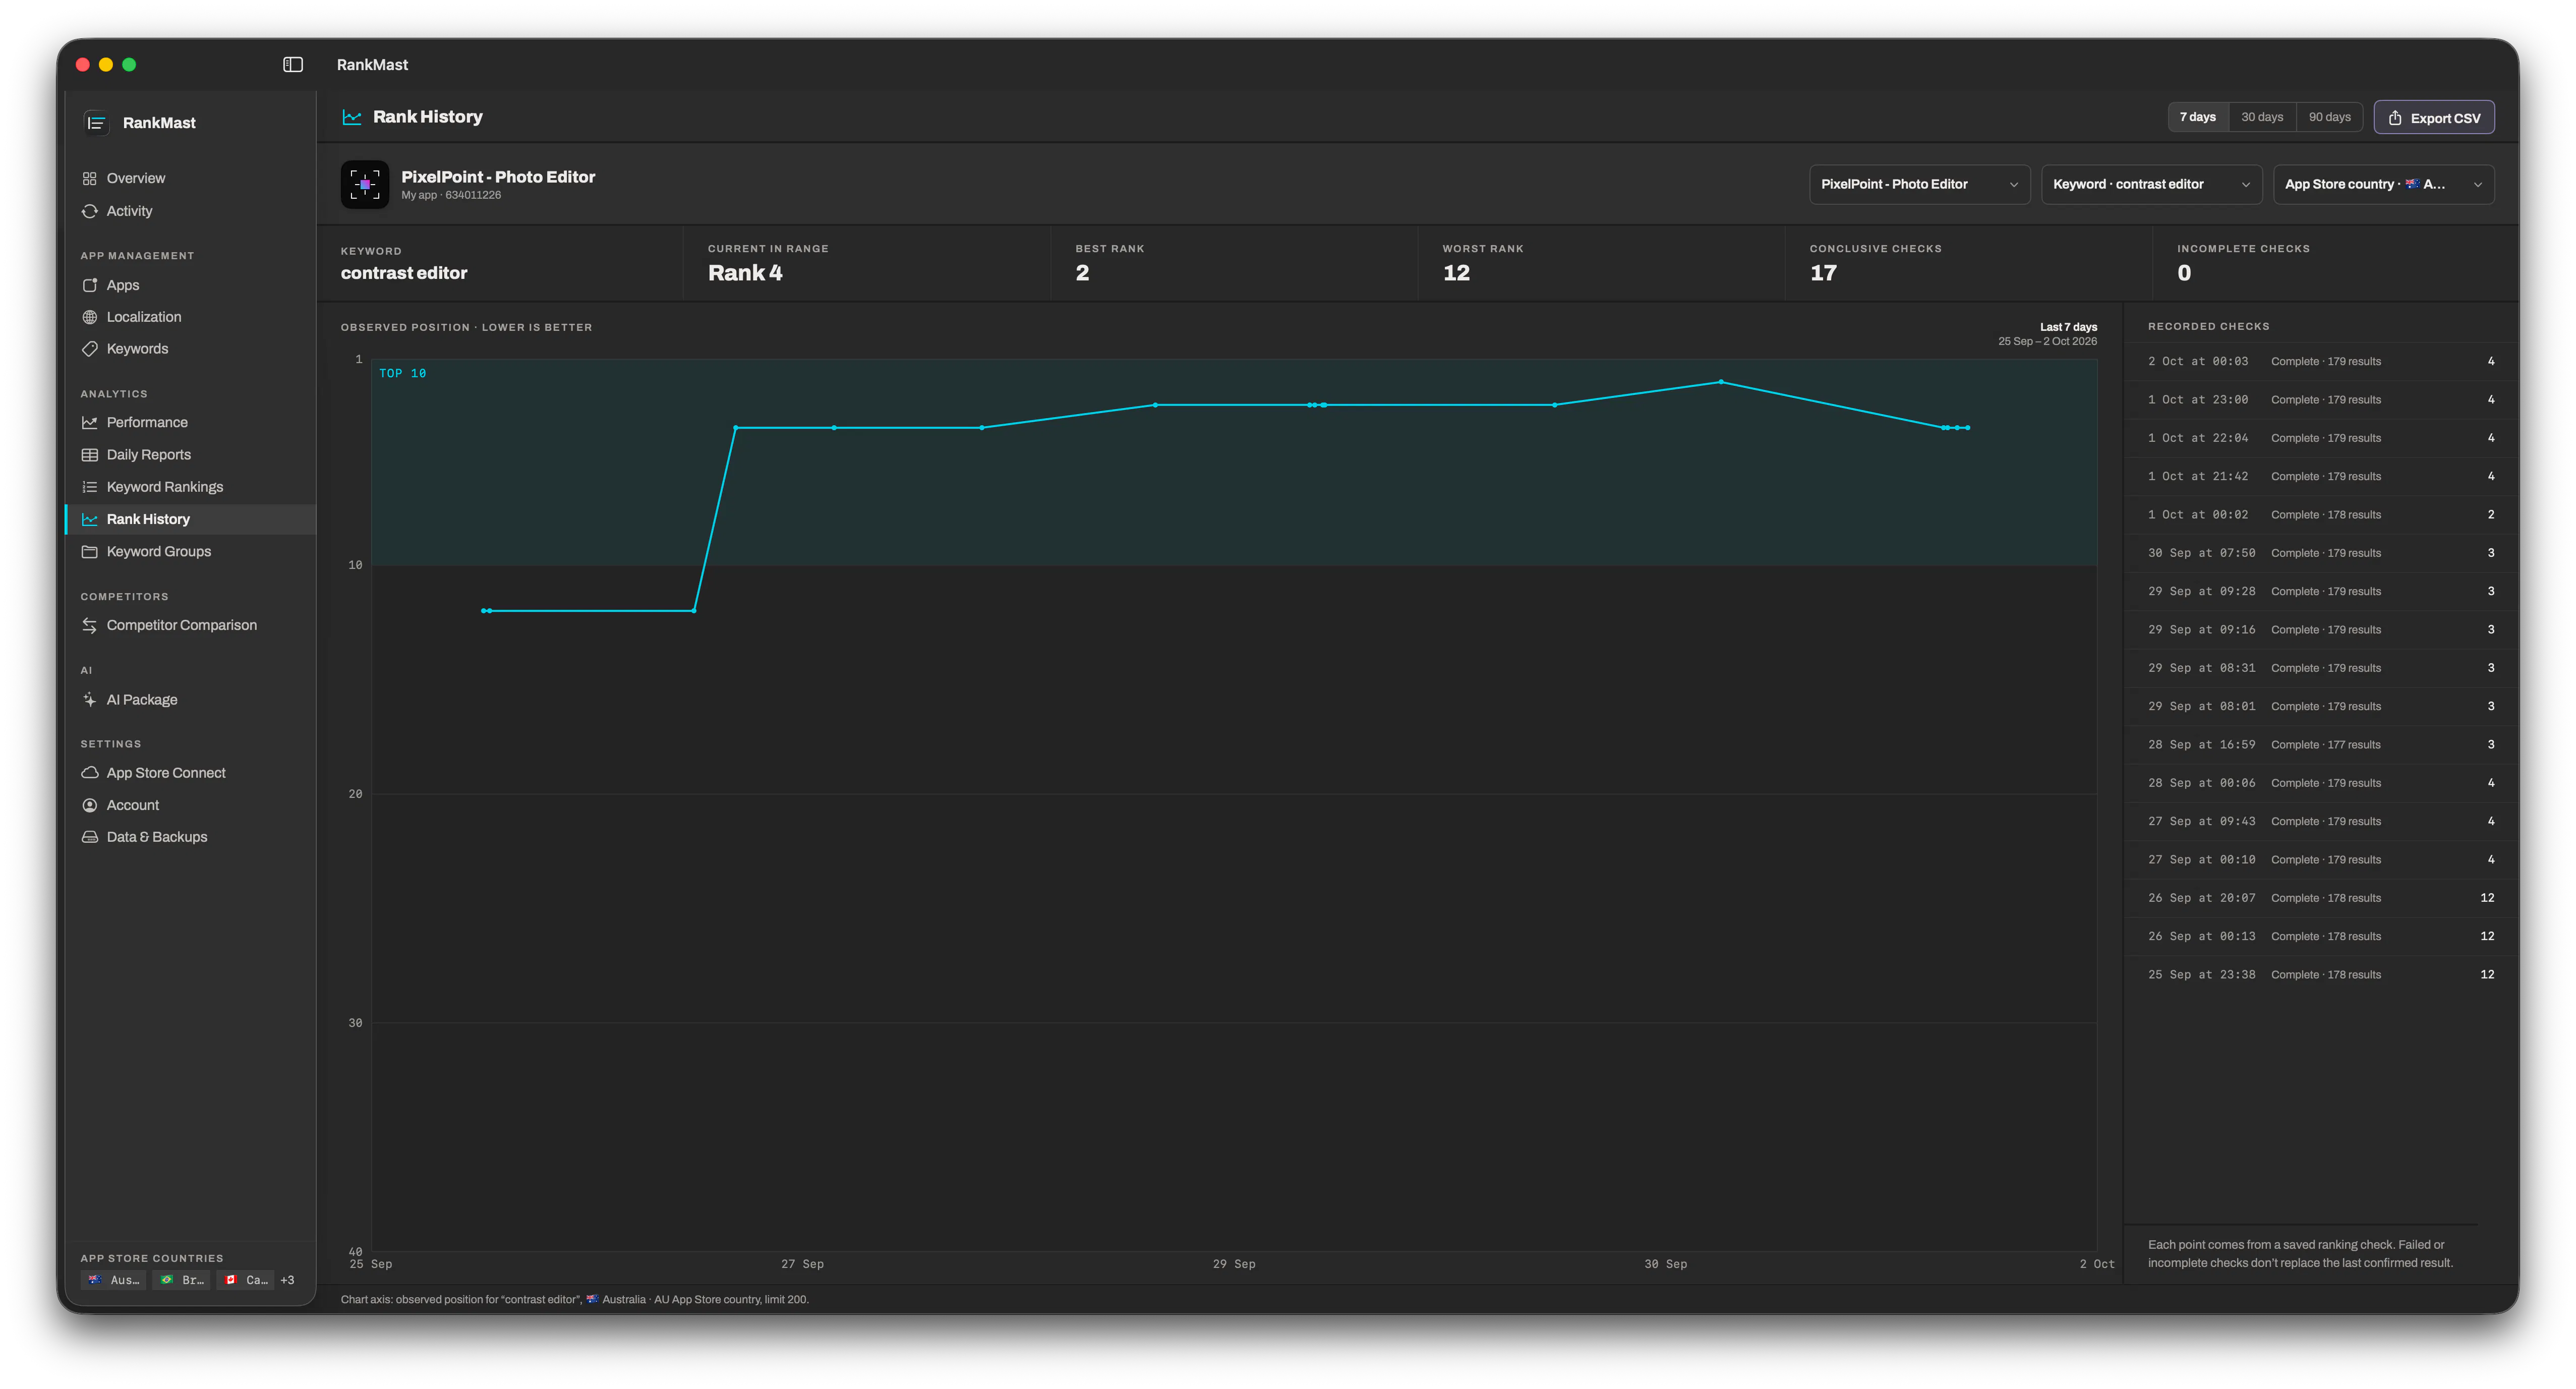This screenshot has width=2576, height=1389.
Task: Click the Canada country chip
Action: click(245, 1280)
